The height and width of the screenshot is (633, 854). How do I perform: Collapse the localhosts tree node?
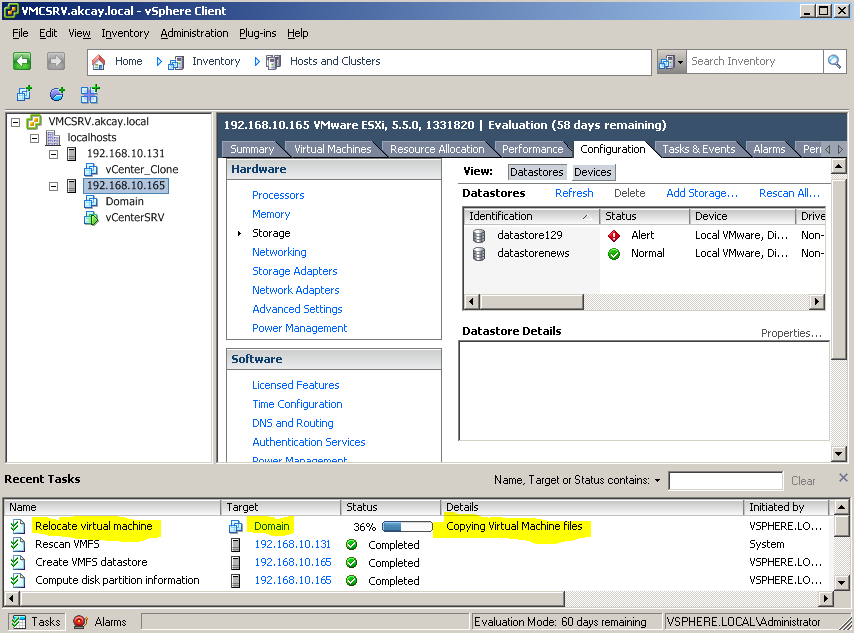[x=34, y=138]
